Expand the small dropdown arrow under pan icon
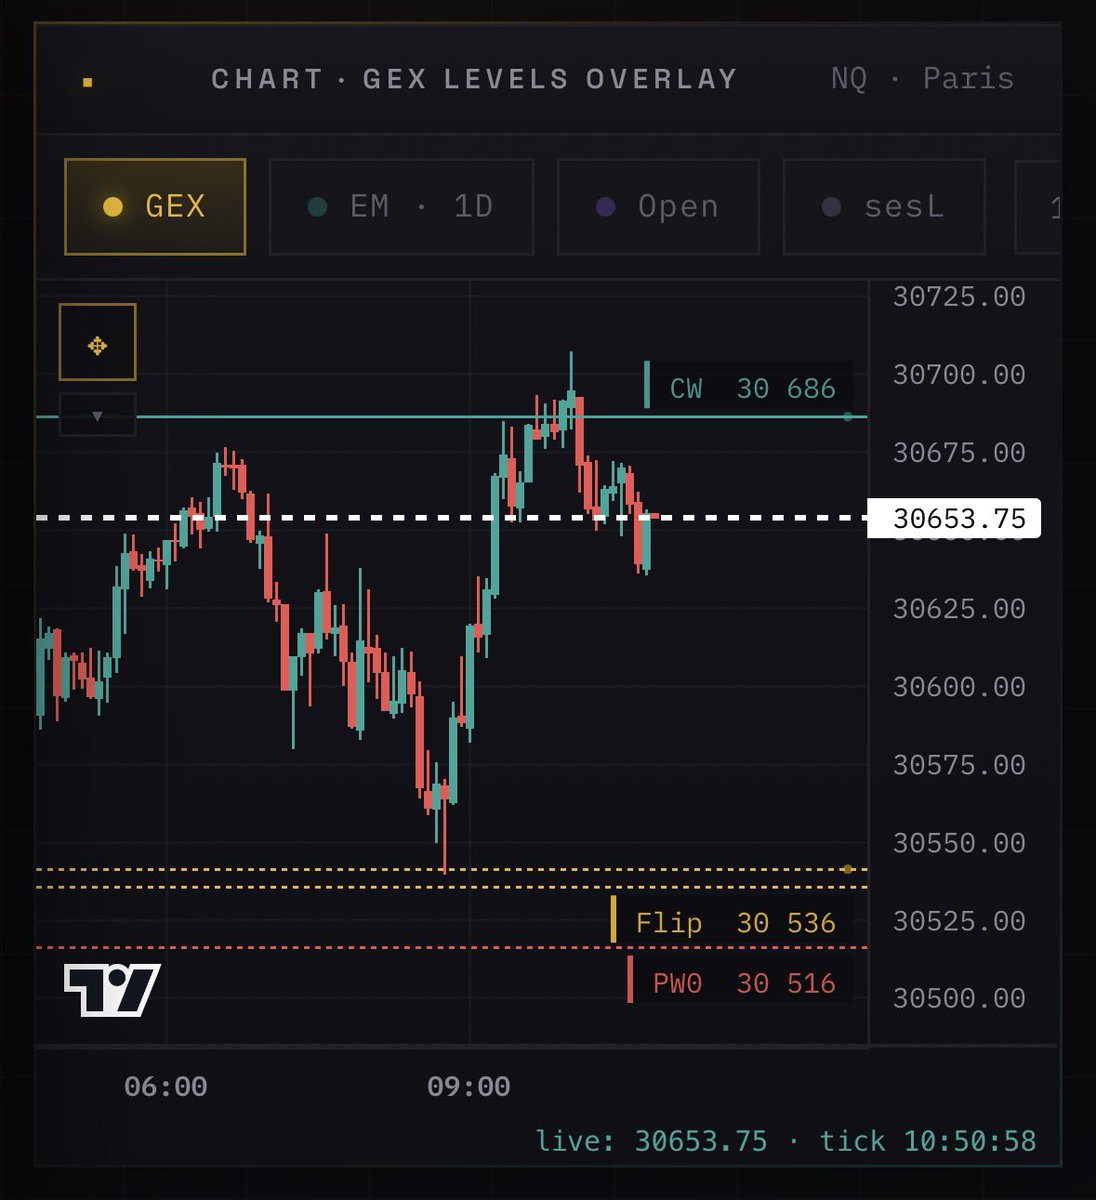The height and width of the screenshot is (1200, 1096). pos(97,415)
